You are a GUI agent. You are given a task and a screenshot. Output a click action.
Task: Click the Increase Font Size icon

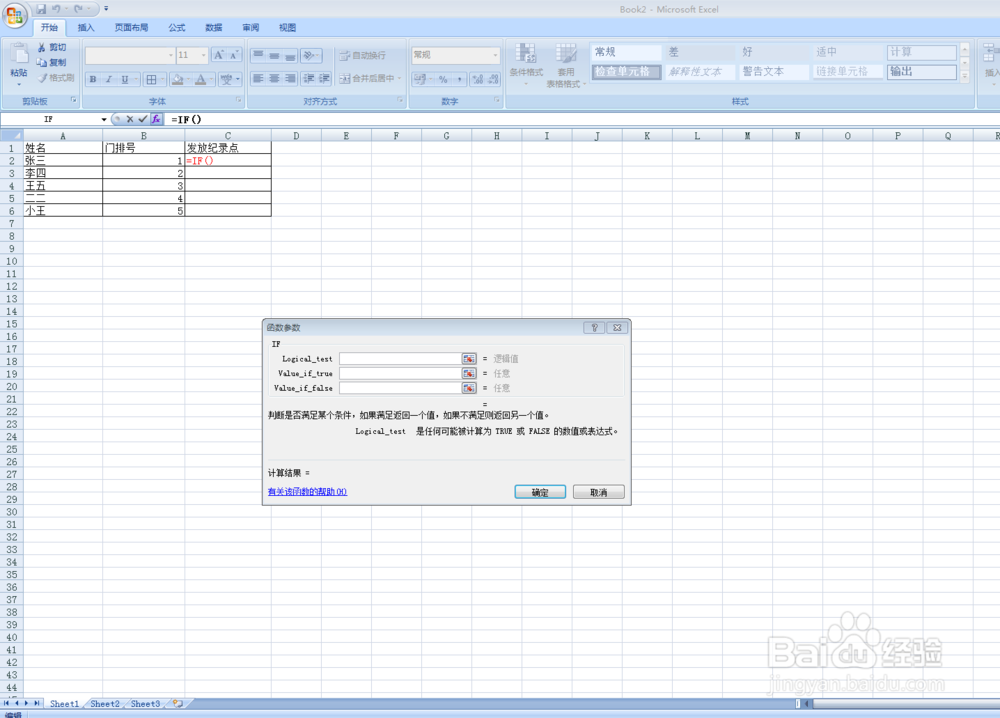219,55
